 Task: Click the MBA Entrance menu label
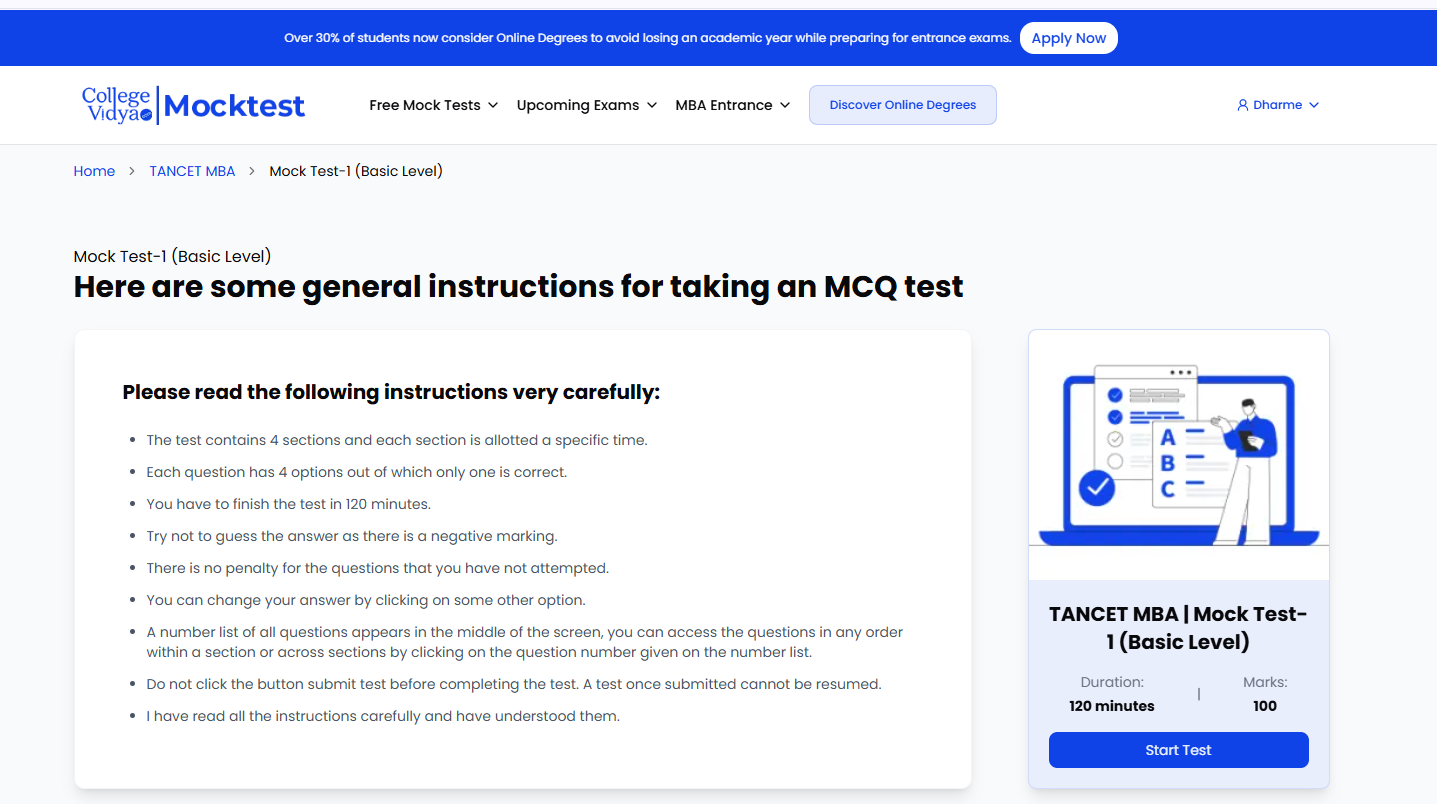tap(724, 105)
